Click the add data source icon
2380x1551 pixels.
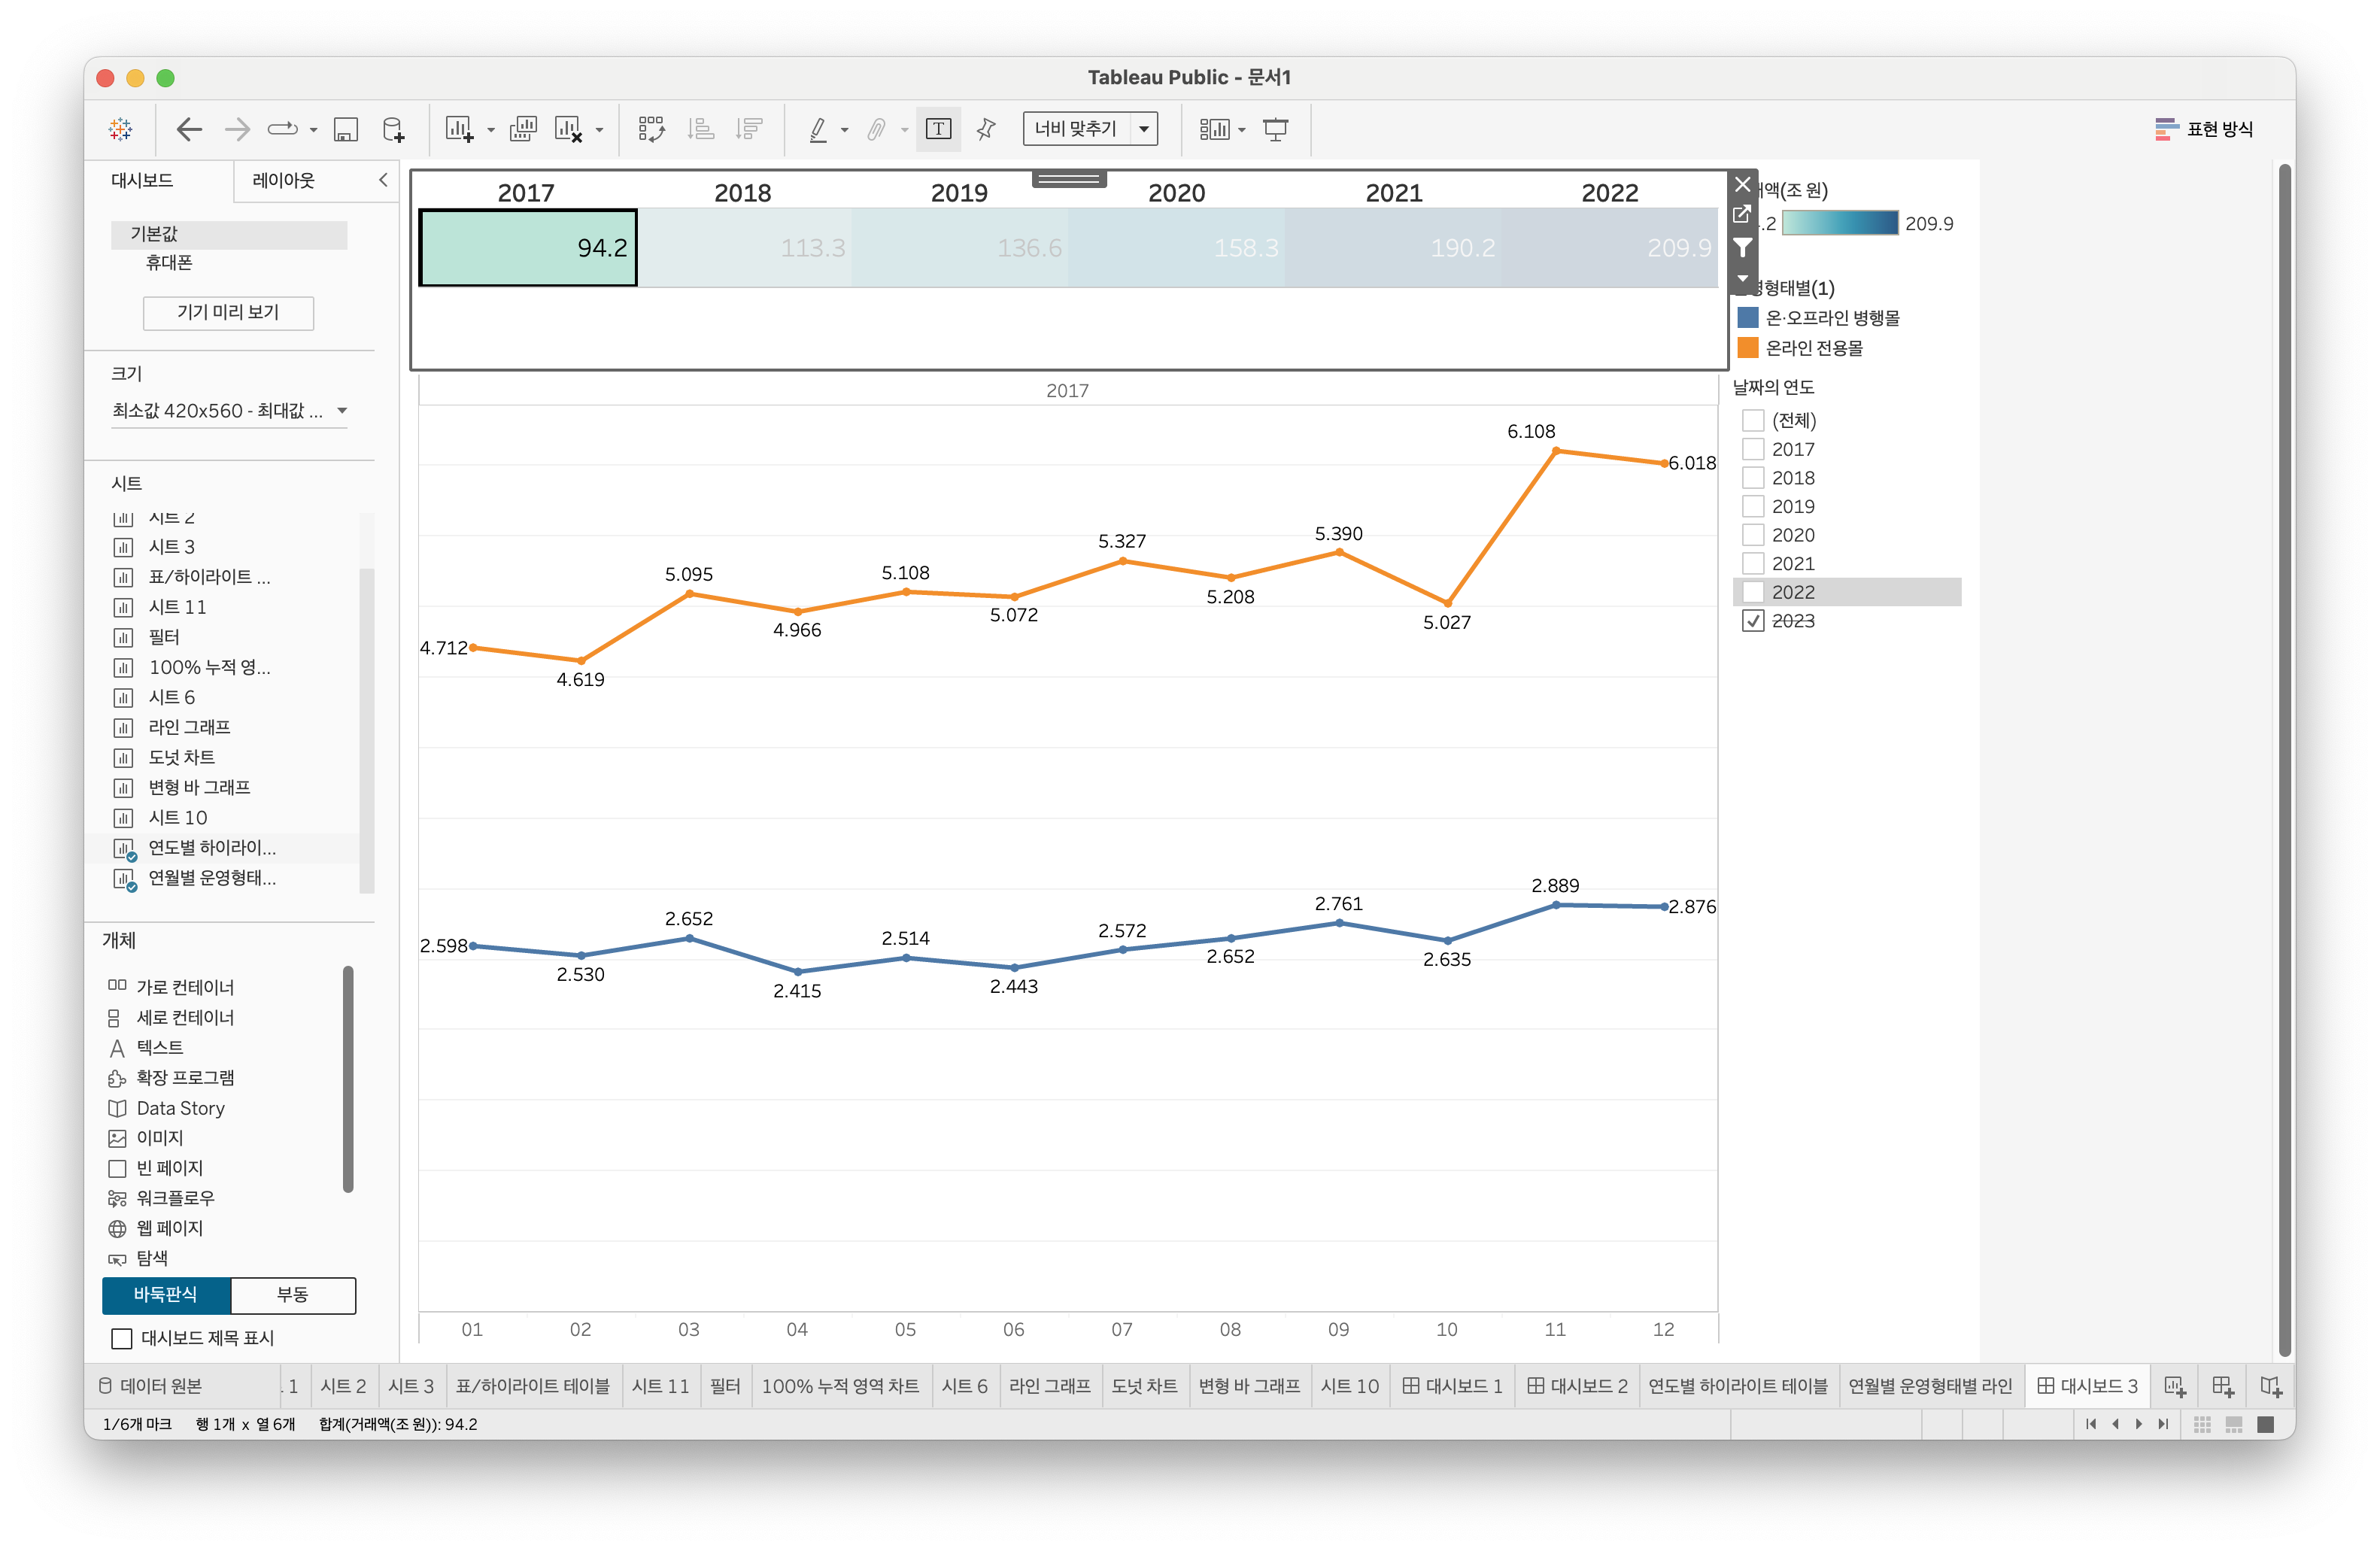(x=394, y=129)
